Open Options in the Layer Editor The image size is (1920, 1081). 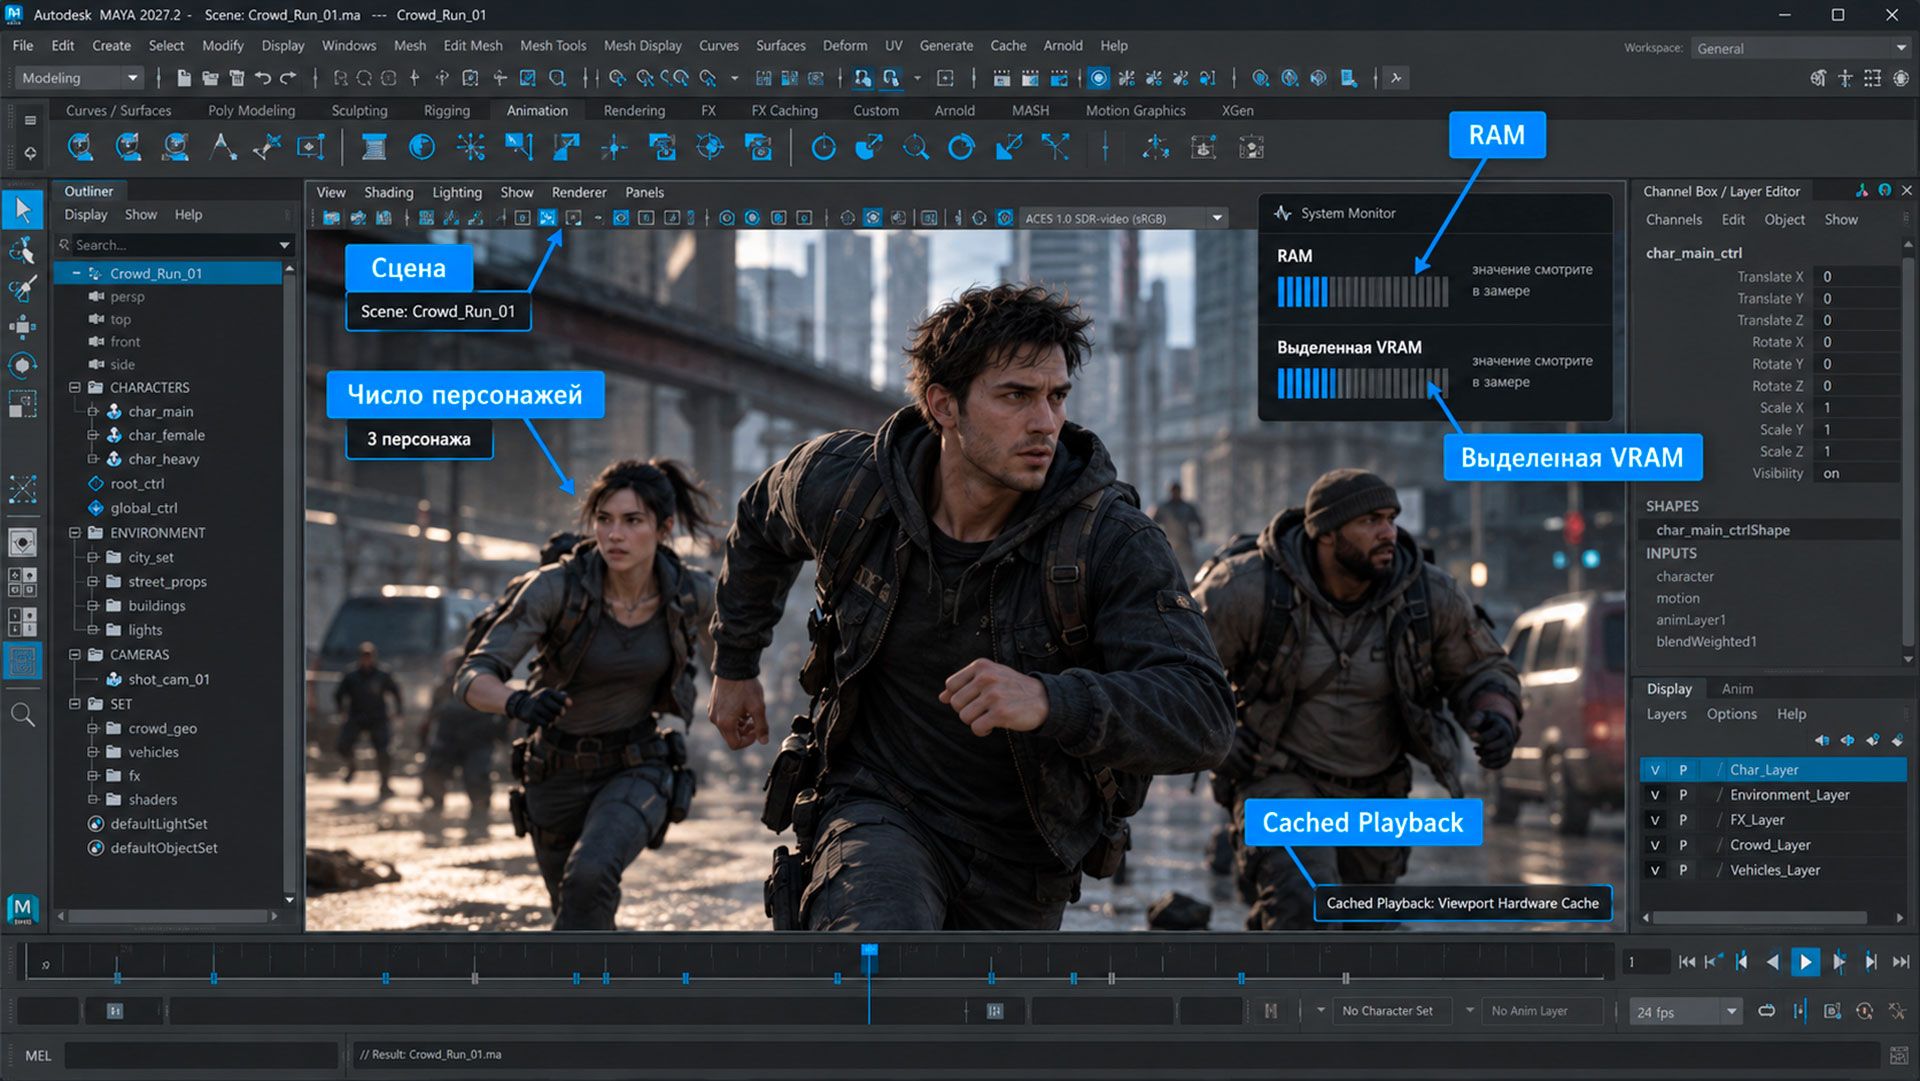(x=1732, y=714)
